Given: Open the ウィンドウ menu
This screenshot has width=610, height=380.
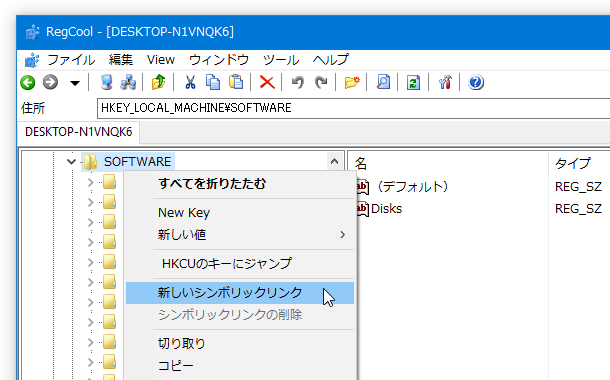Looking at the screenshot, I should 219,60.
